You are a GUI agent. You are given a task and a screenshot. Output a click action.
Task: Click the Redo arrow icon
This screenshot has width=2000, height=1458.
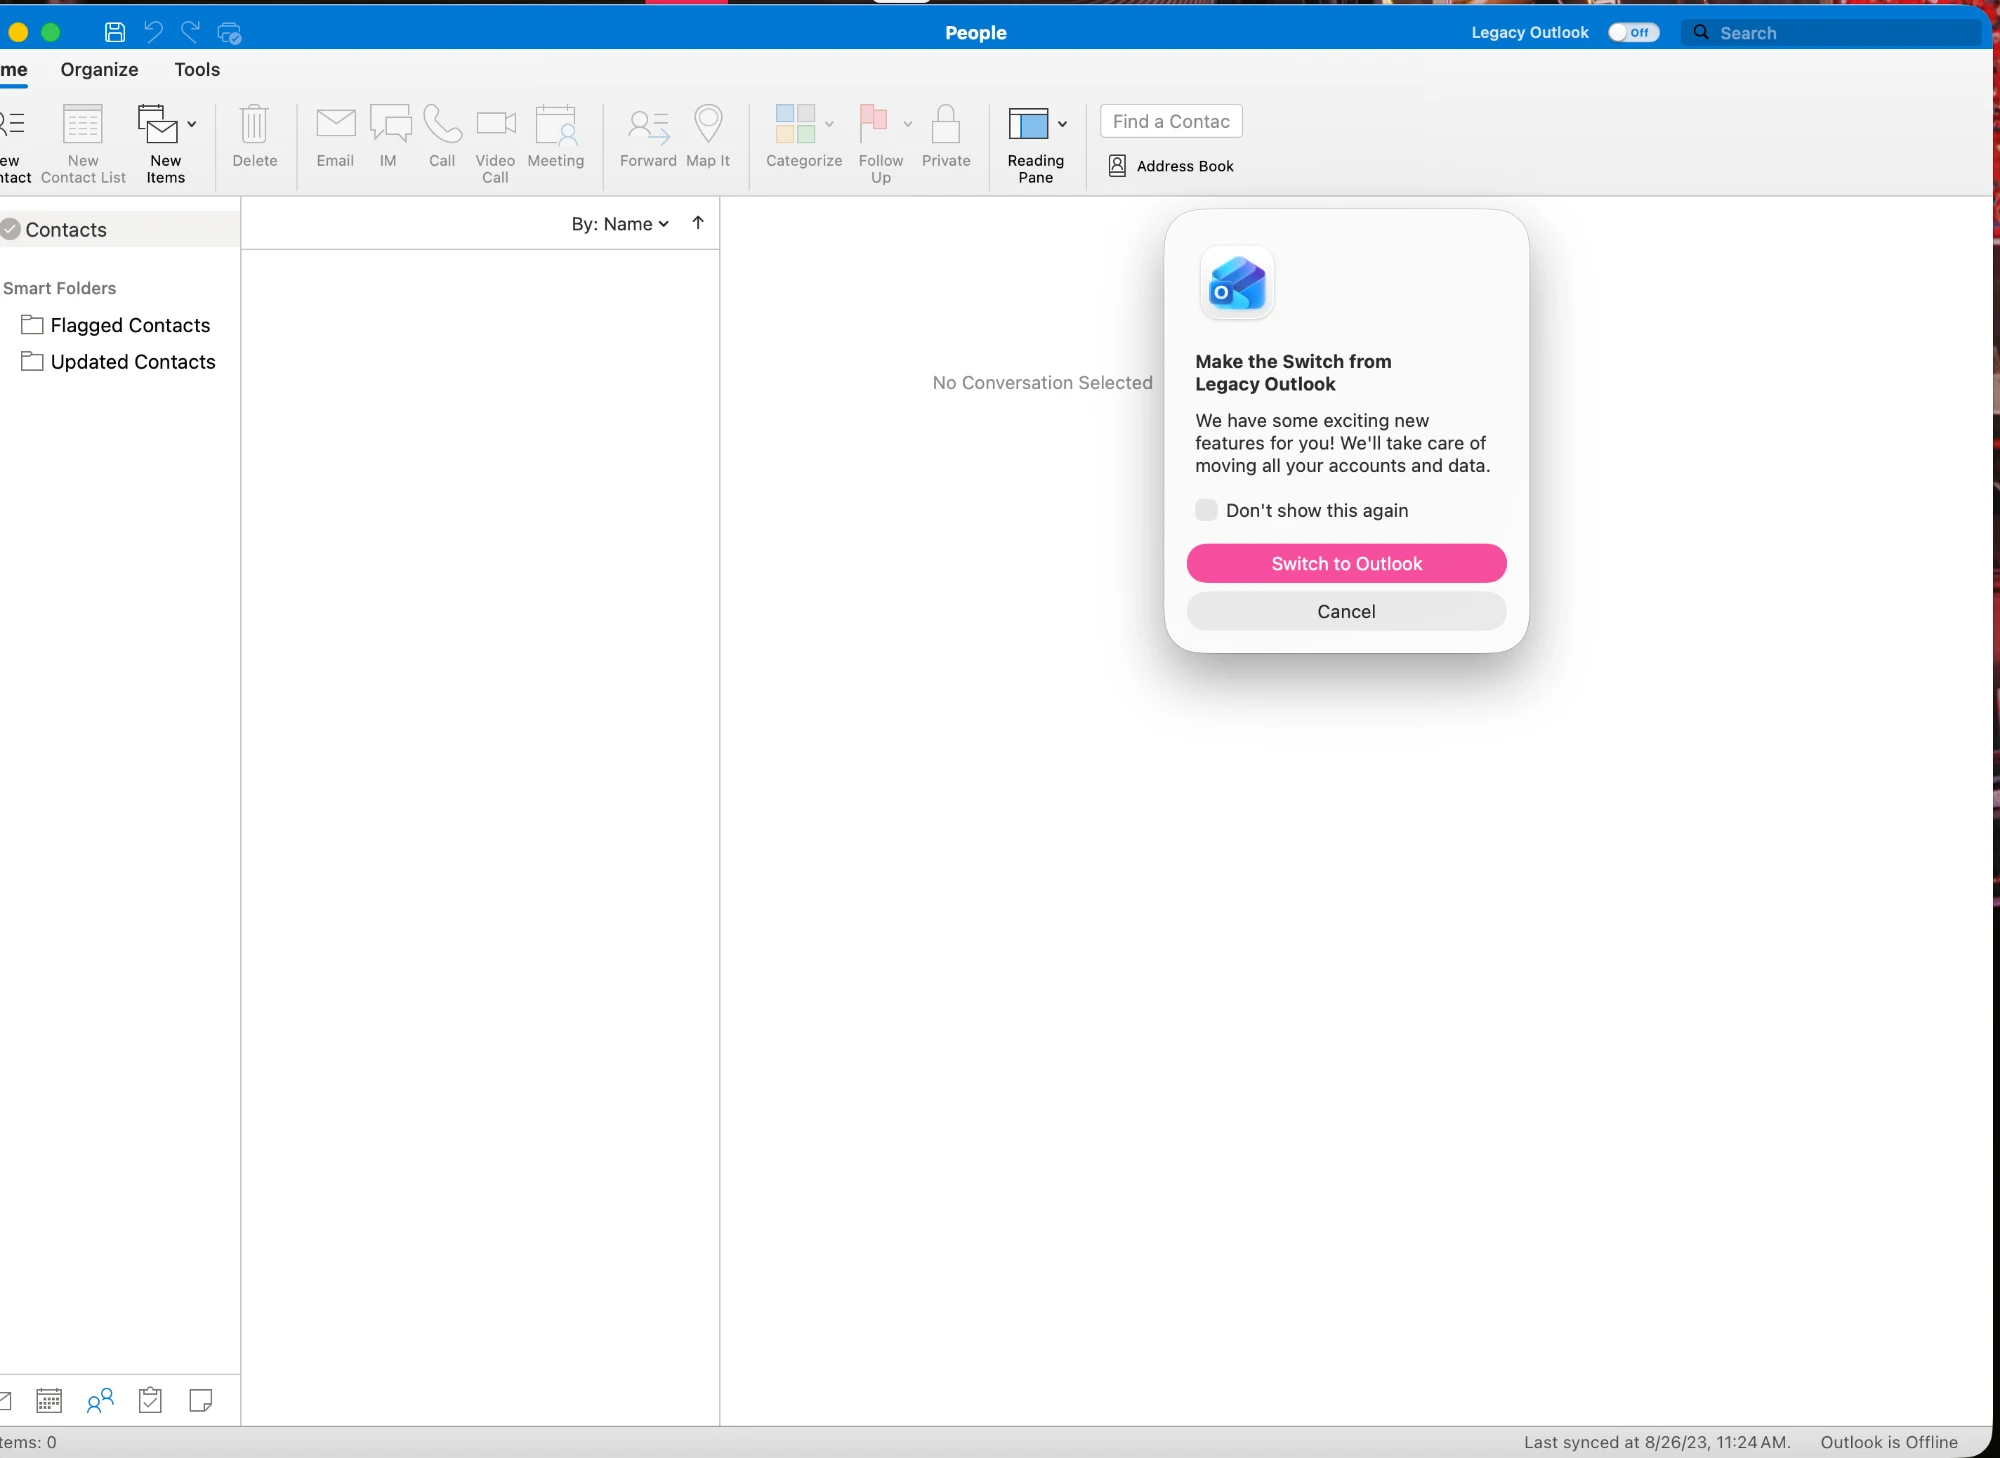click(190, 32)
